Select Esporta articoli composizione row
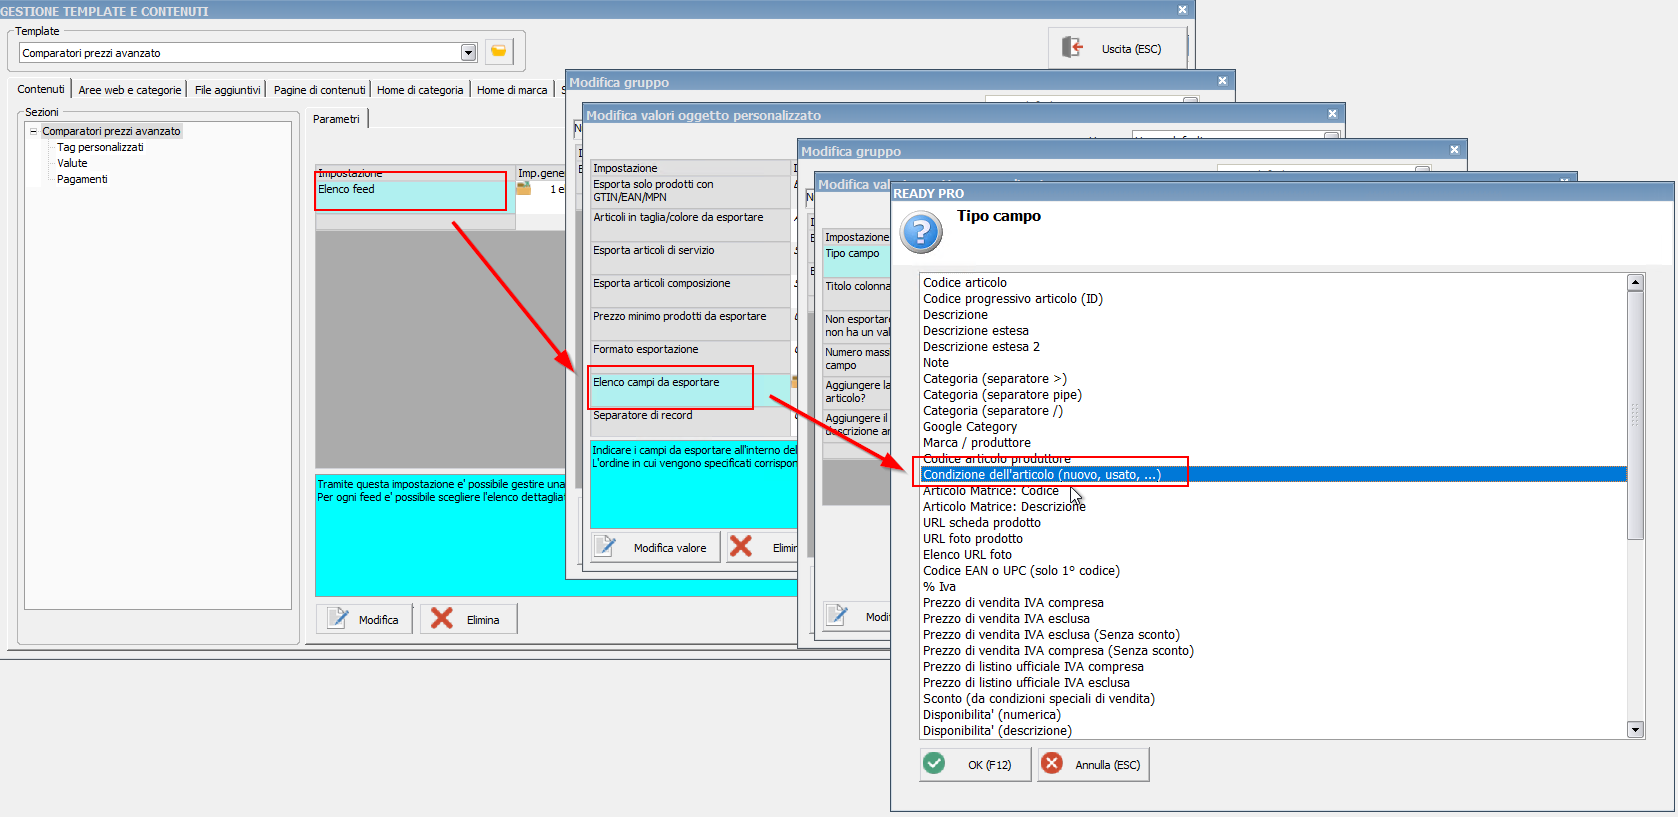The width and height of the screenshot is (1678, 817). (690, 291)
